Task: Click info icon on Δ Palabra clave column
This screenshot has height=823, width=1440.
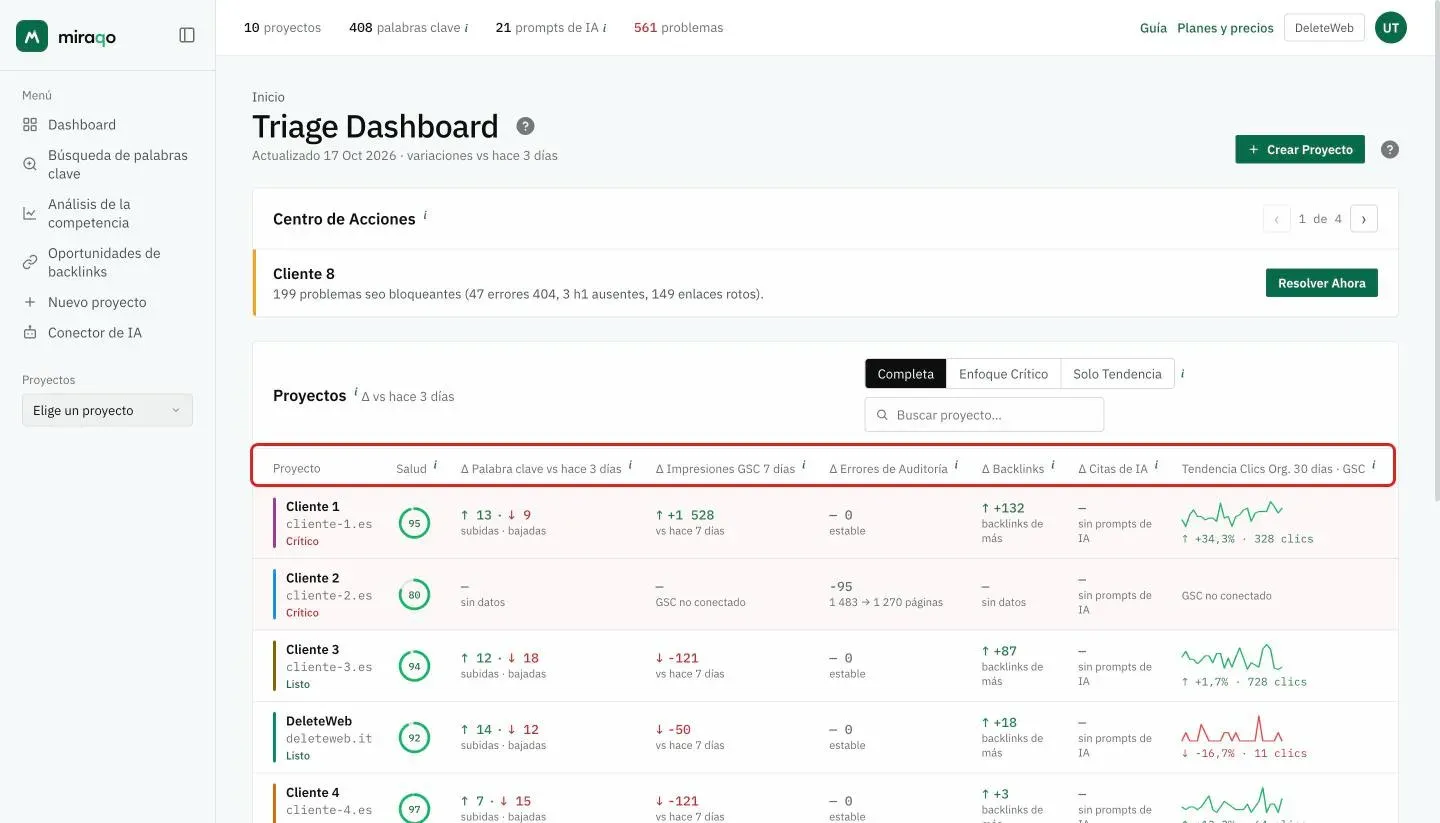Action: click(x=630, y=465)
